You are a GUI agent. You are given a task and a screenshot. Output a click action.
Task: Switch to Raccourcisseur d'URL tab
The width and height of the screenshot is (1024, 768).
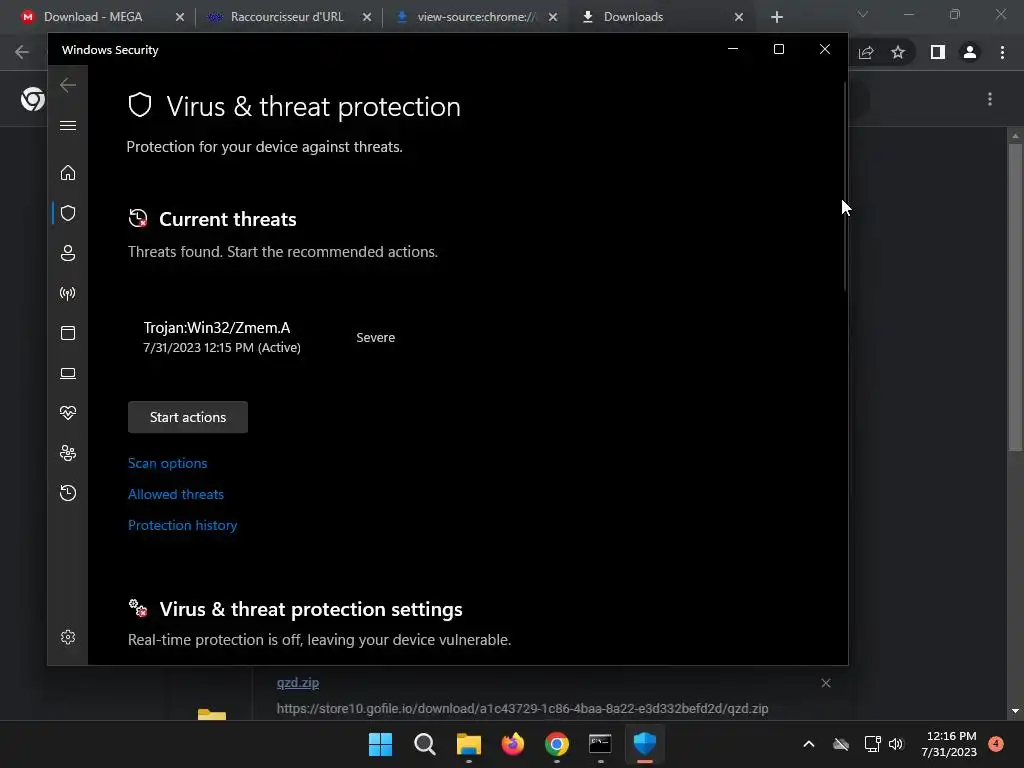287,17
